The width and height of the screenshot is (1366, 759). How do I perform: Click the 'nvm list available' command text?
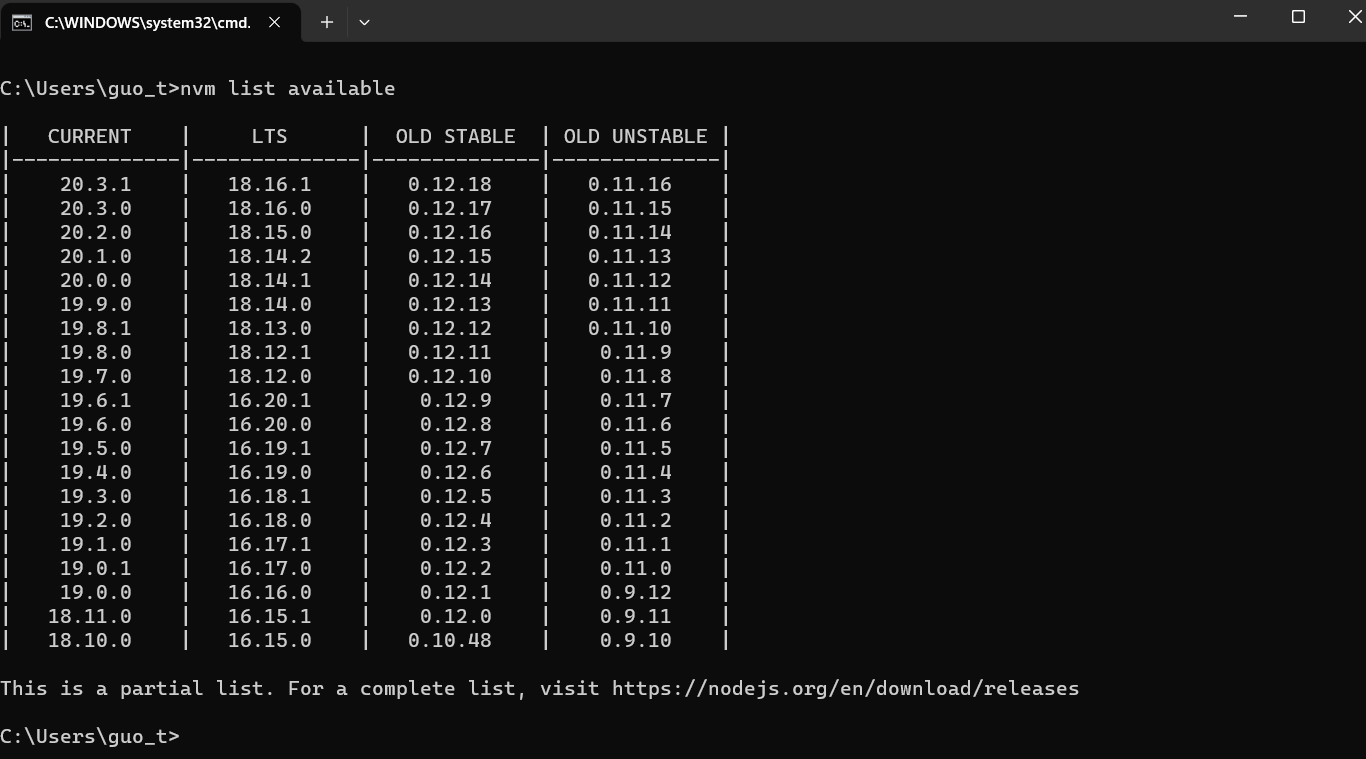(287, 89)
